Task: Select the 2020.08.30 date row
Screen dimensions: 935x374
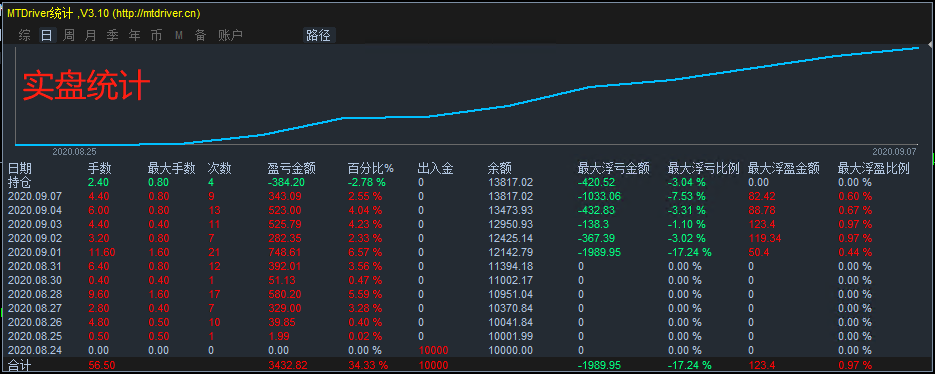Action: [x=468, y=280]
